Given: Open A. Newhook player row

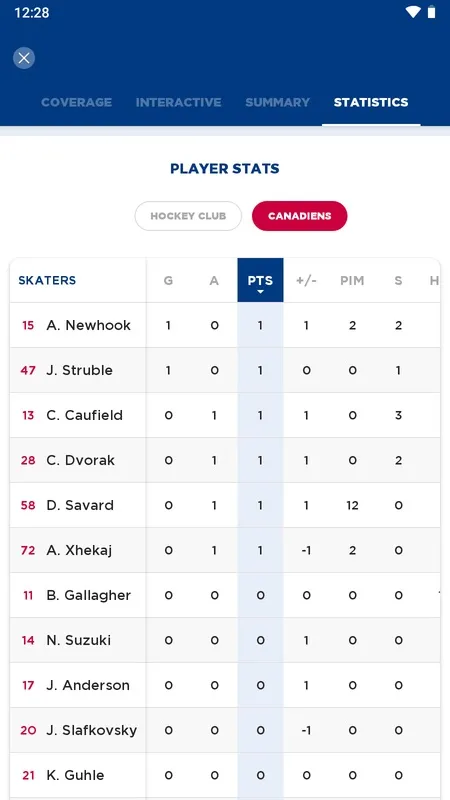Looking at the screenshot, I should 224,325.
